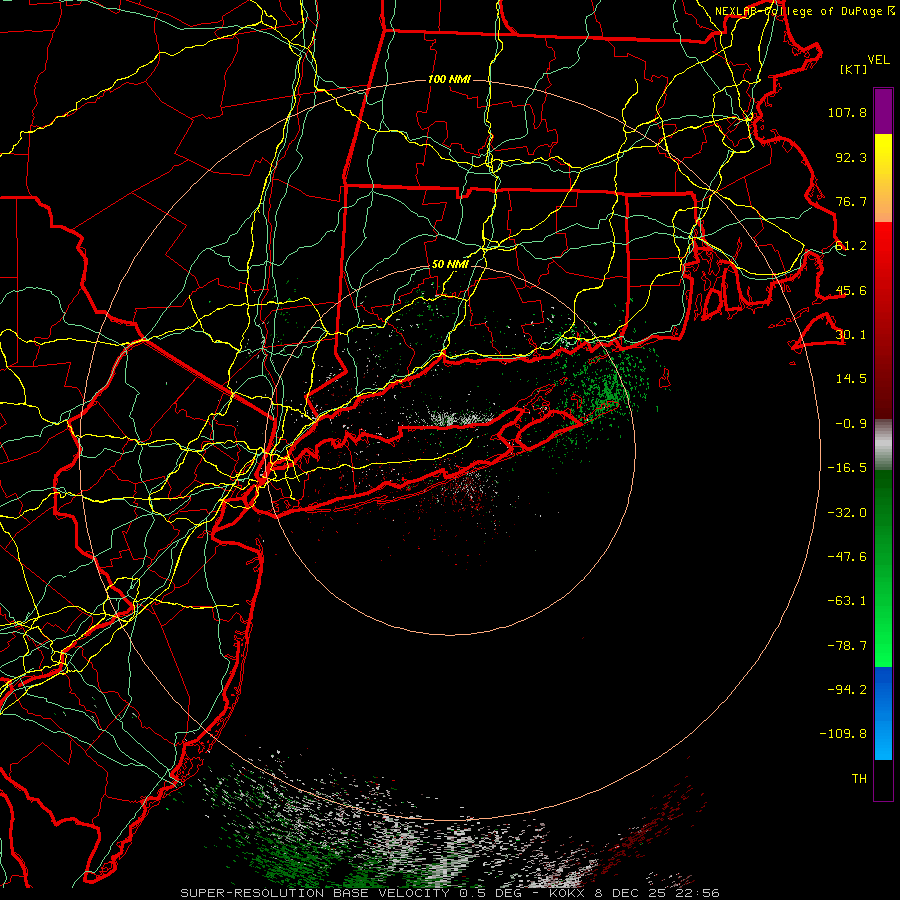Viewport: 900px width, 900px height.
Task: Select the 76.7 velocity scale label
Action: (x=851, y=201)
